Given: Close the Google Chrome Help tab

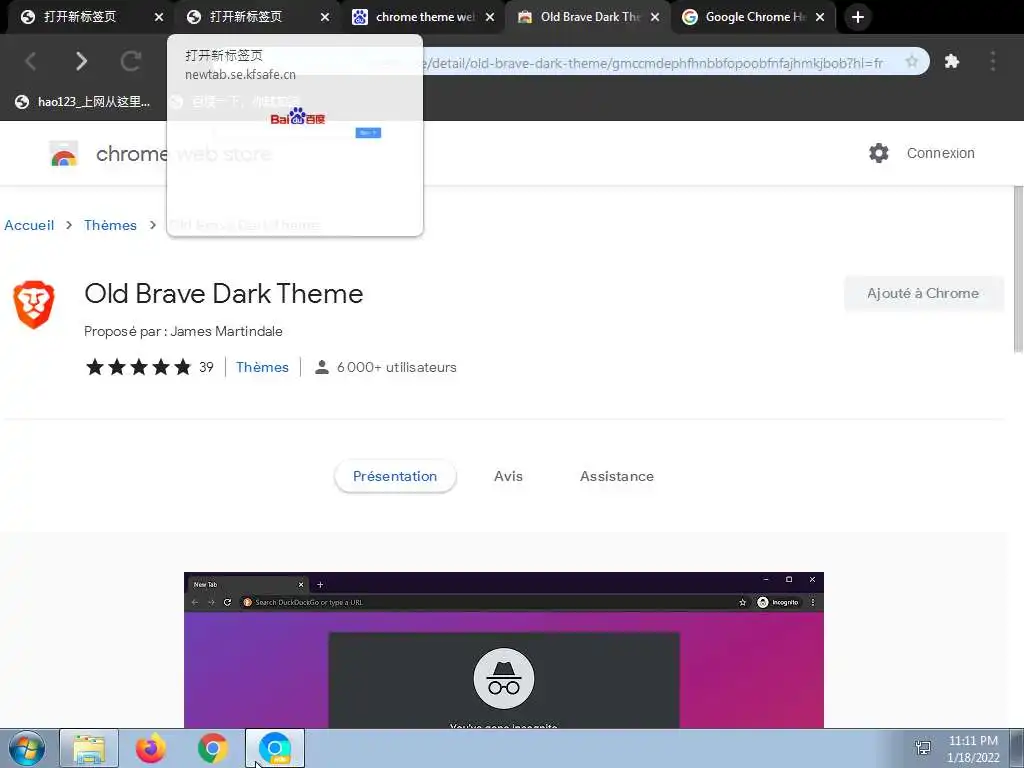Looking at the screenshot, I should click(820, 18).
